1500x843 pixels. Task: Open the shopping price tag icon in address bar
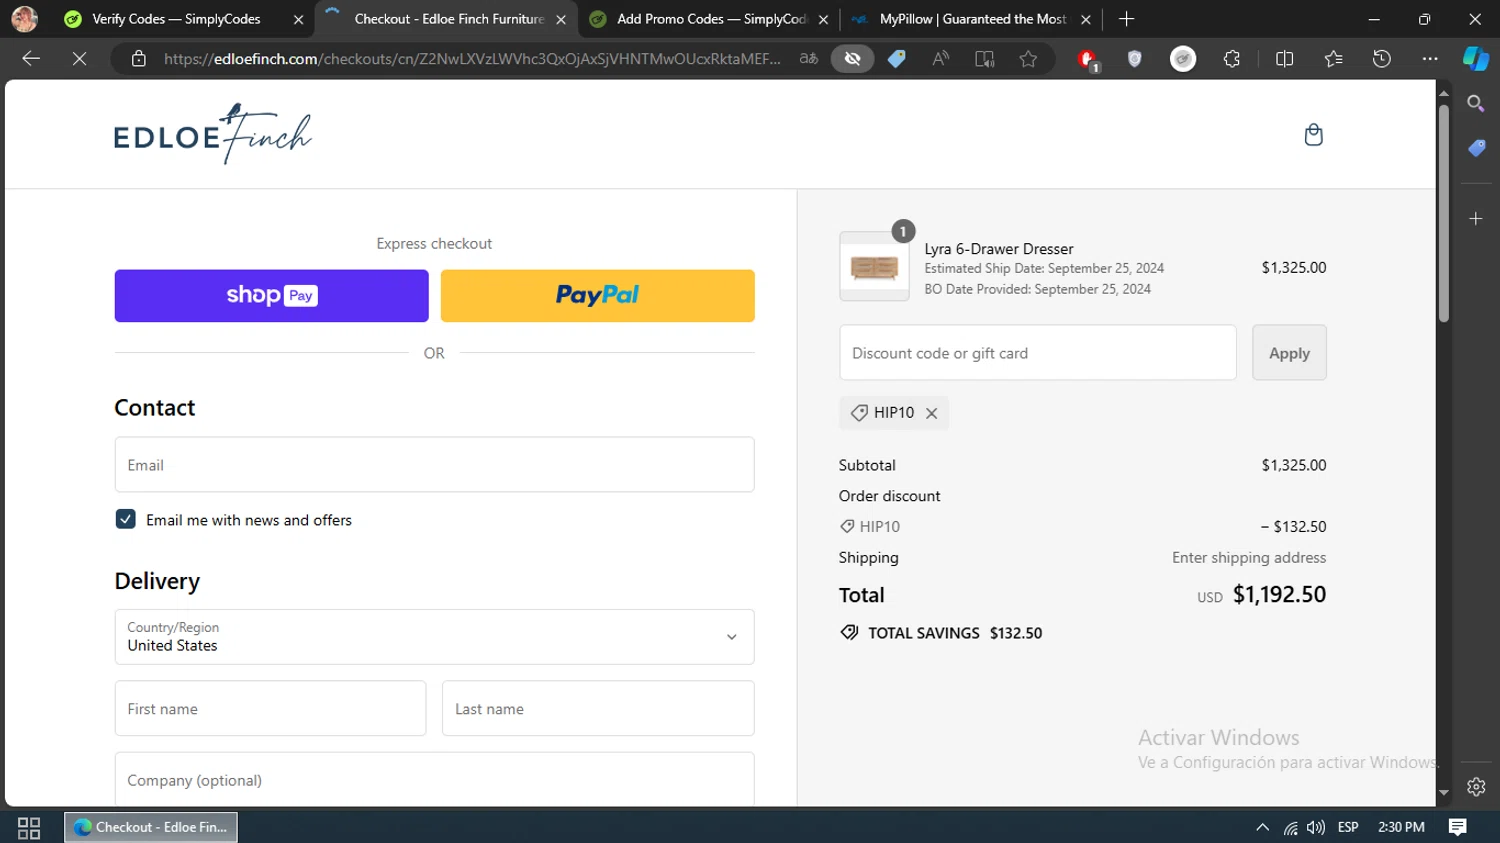pyautogui.click(x=897, y=59)
